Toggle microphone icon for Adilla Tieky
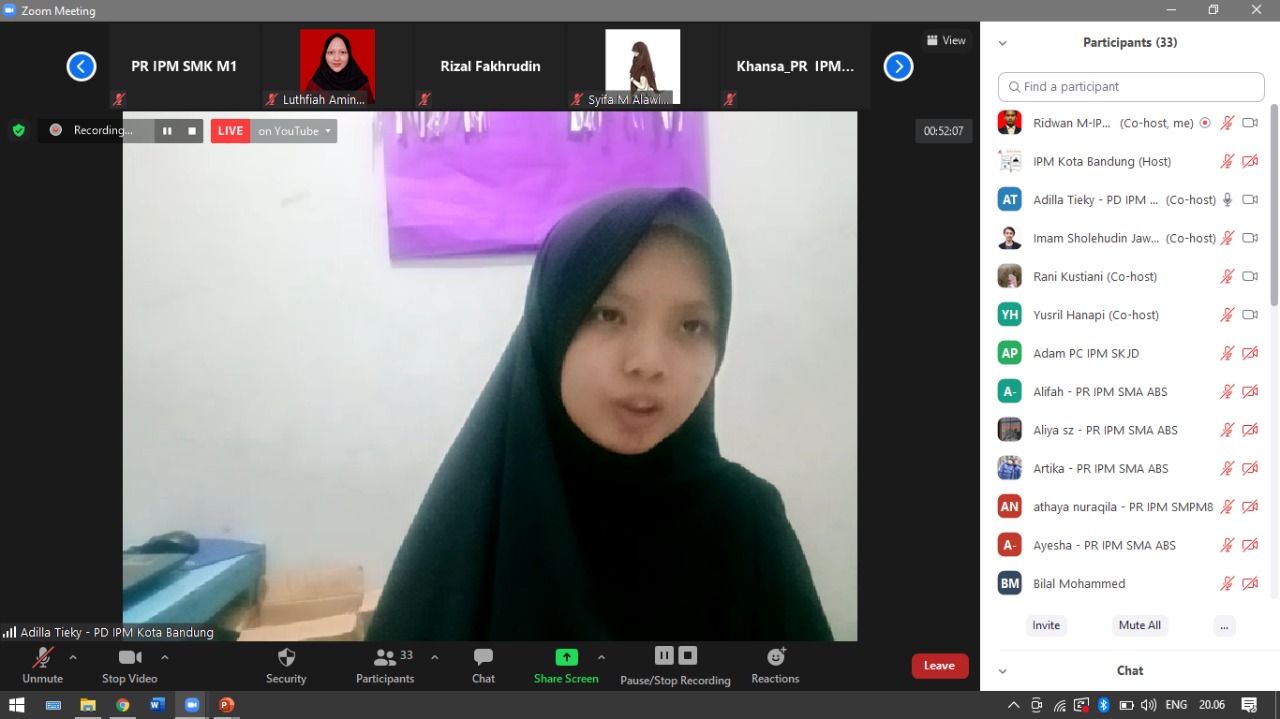Viewport: 1280px width, 719px height. [x=1228, y=200]
